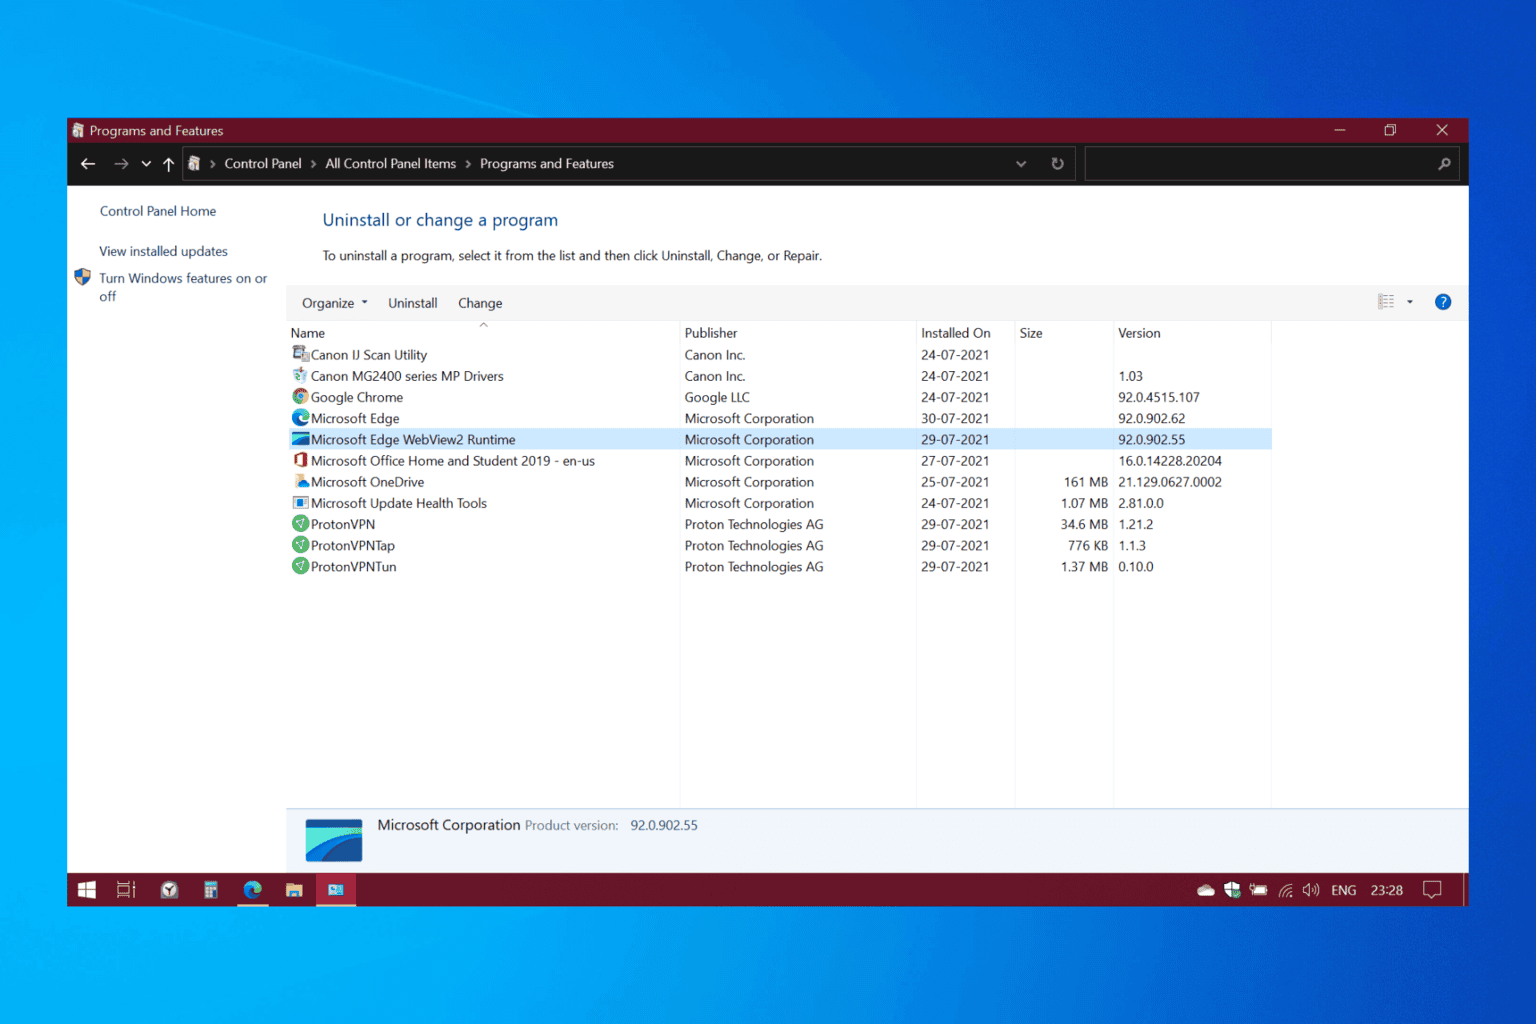
Task: Click the Wi-Fi network tray icon
Action: (x=1285, y=890)
